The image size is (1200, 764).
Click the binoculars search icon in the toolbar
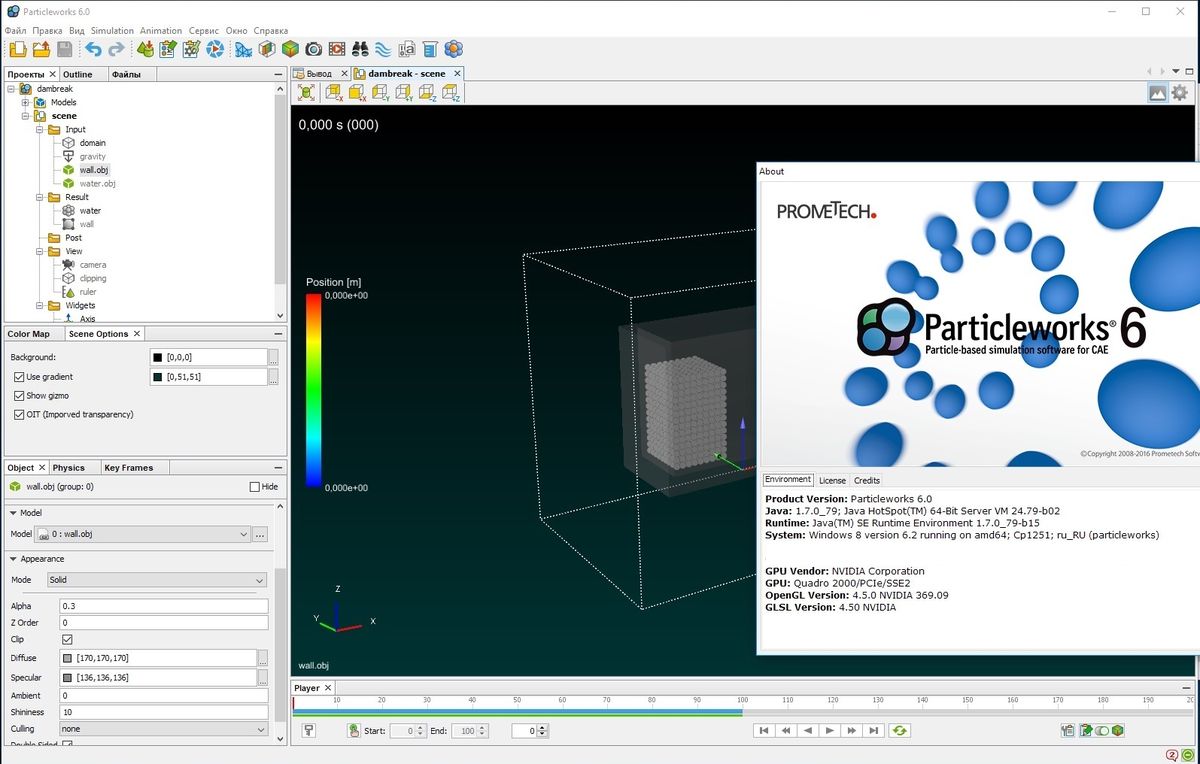tap(360, 49)
